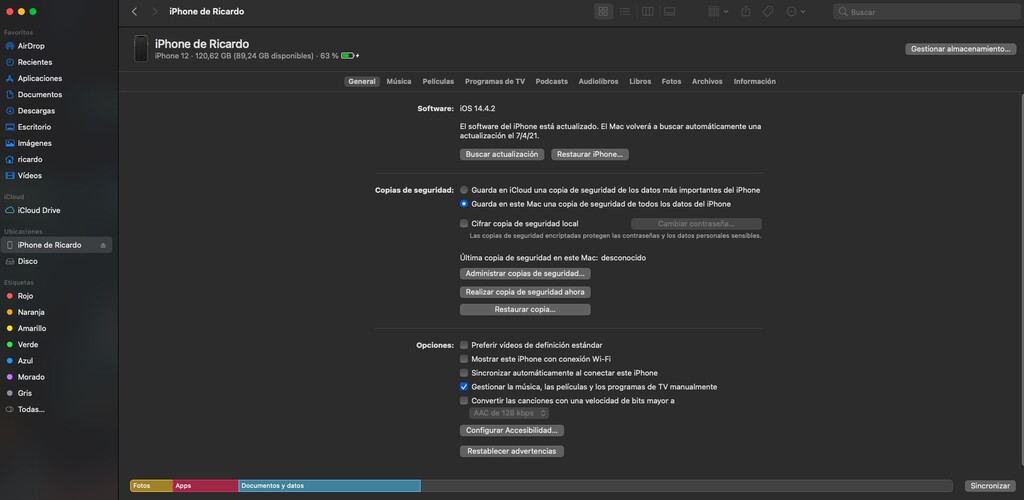
Task: Switch to list view
Action: tap(625, 12)
